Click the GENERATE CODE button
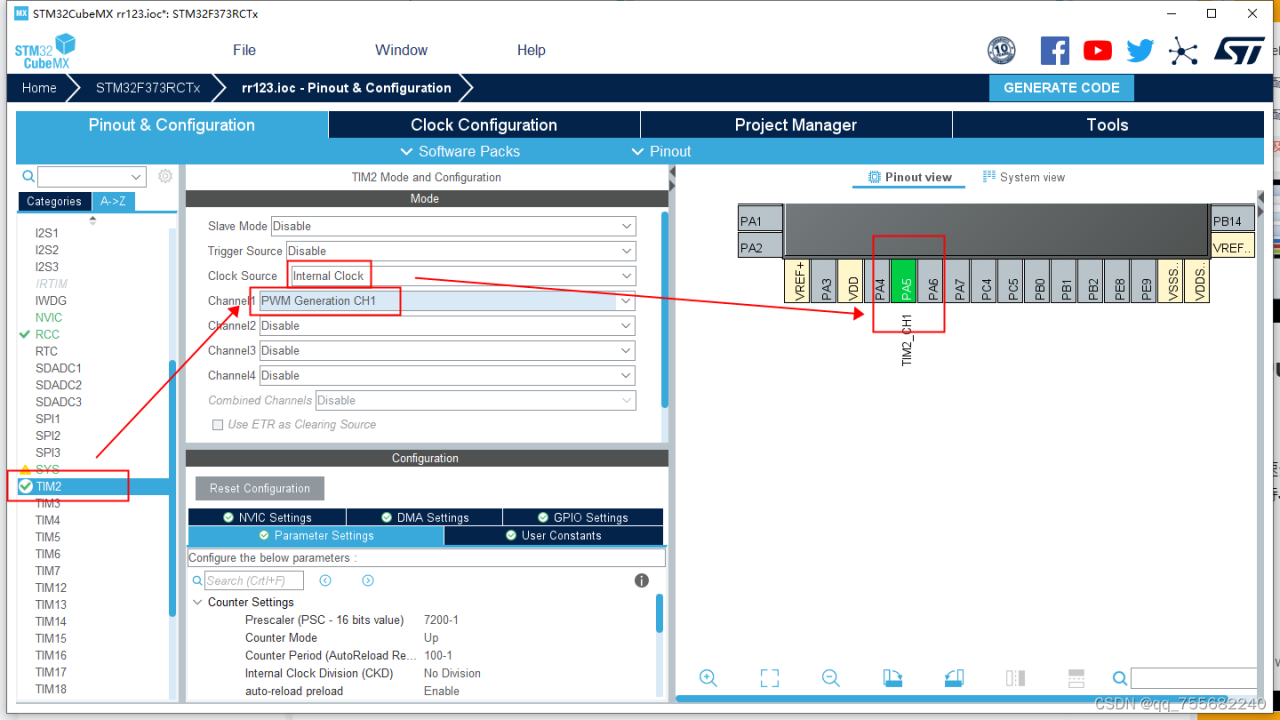The image size is (1280, 720). [1062, 88]
